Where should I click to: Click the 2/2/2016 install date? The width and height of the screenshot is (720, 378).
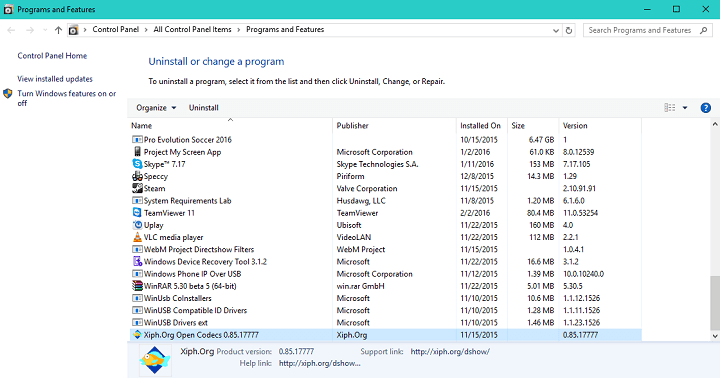[x=475, y=213]
